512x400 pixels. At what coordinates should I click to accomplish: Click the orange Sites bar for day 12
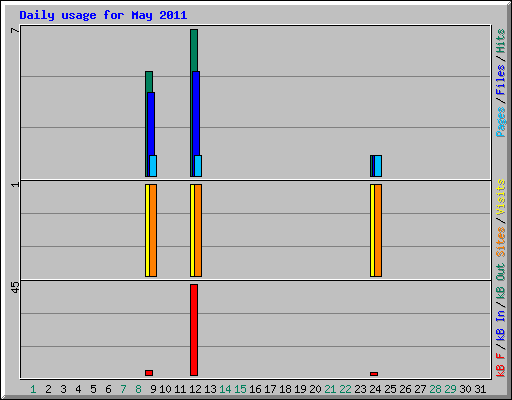198,230
